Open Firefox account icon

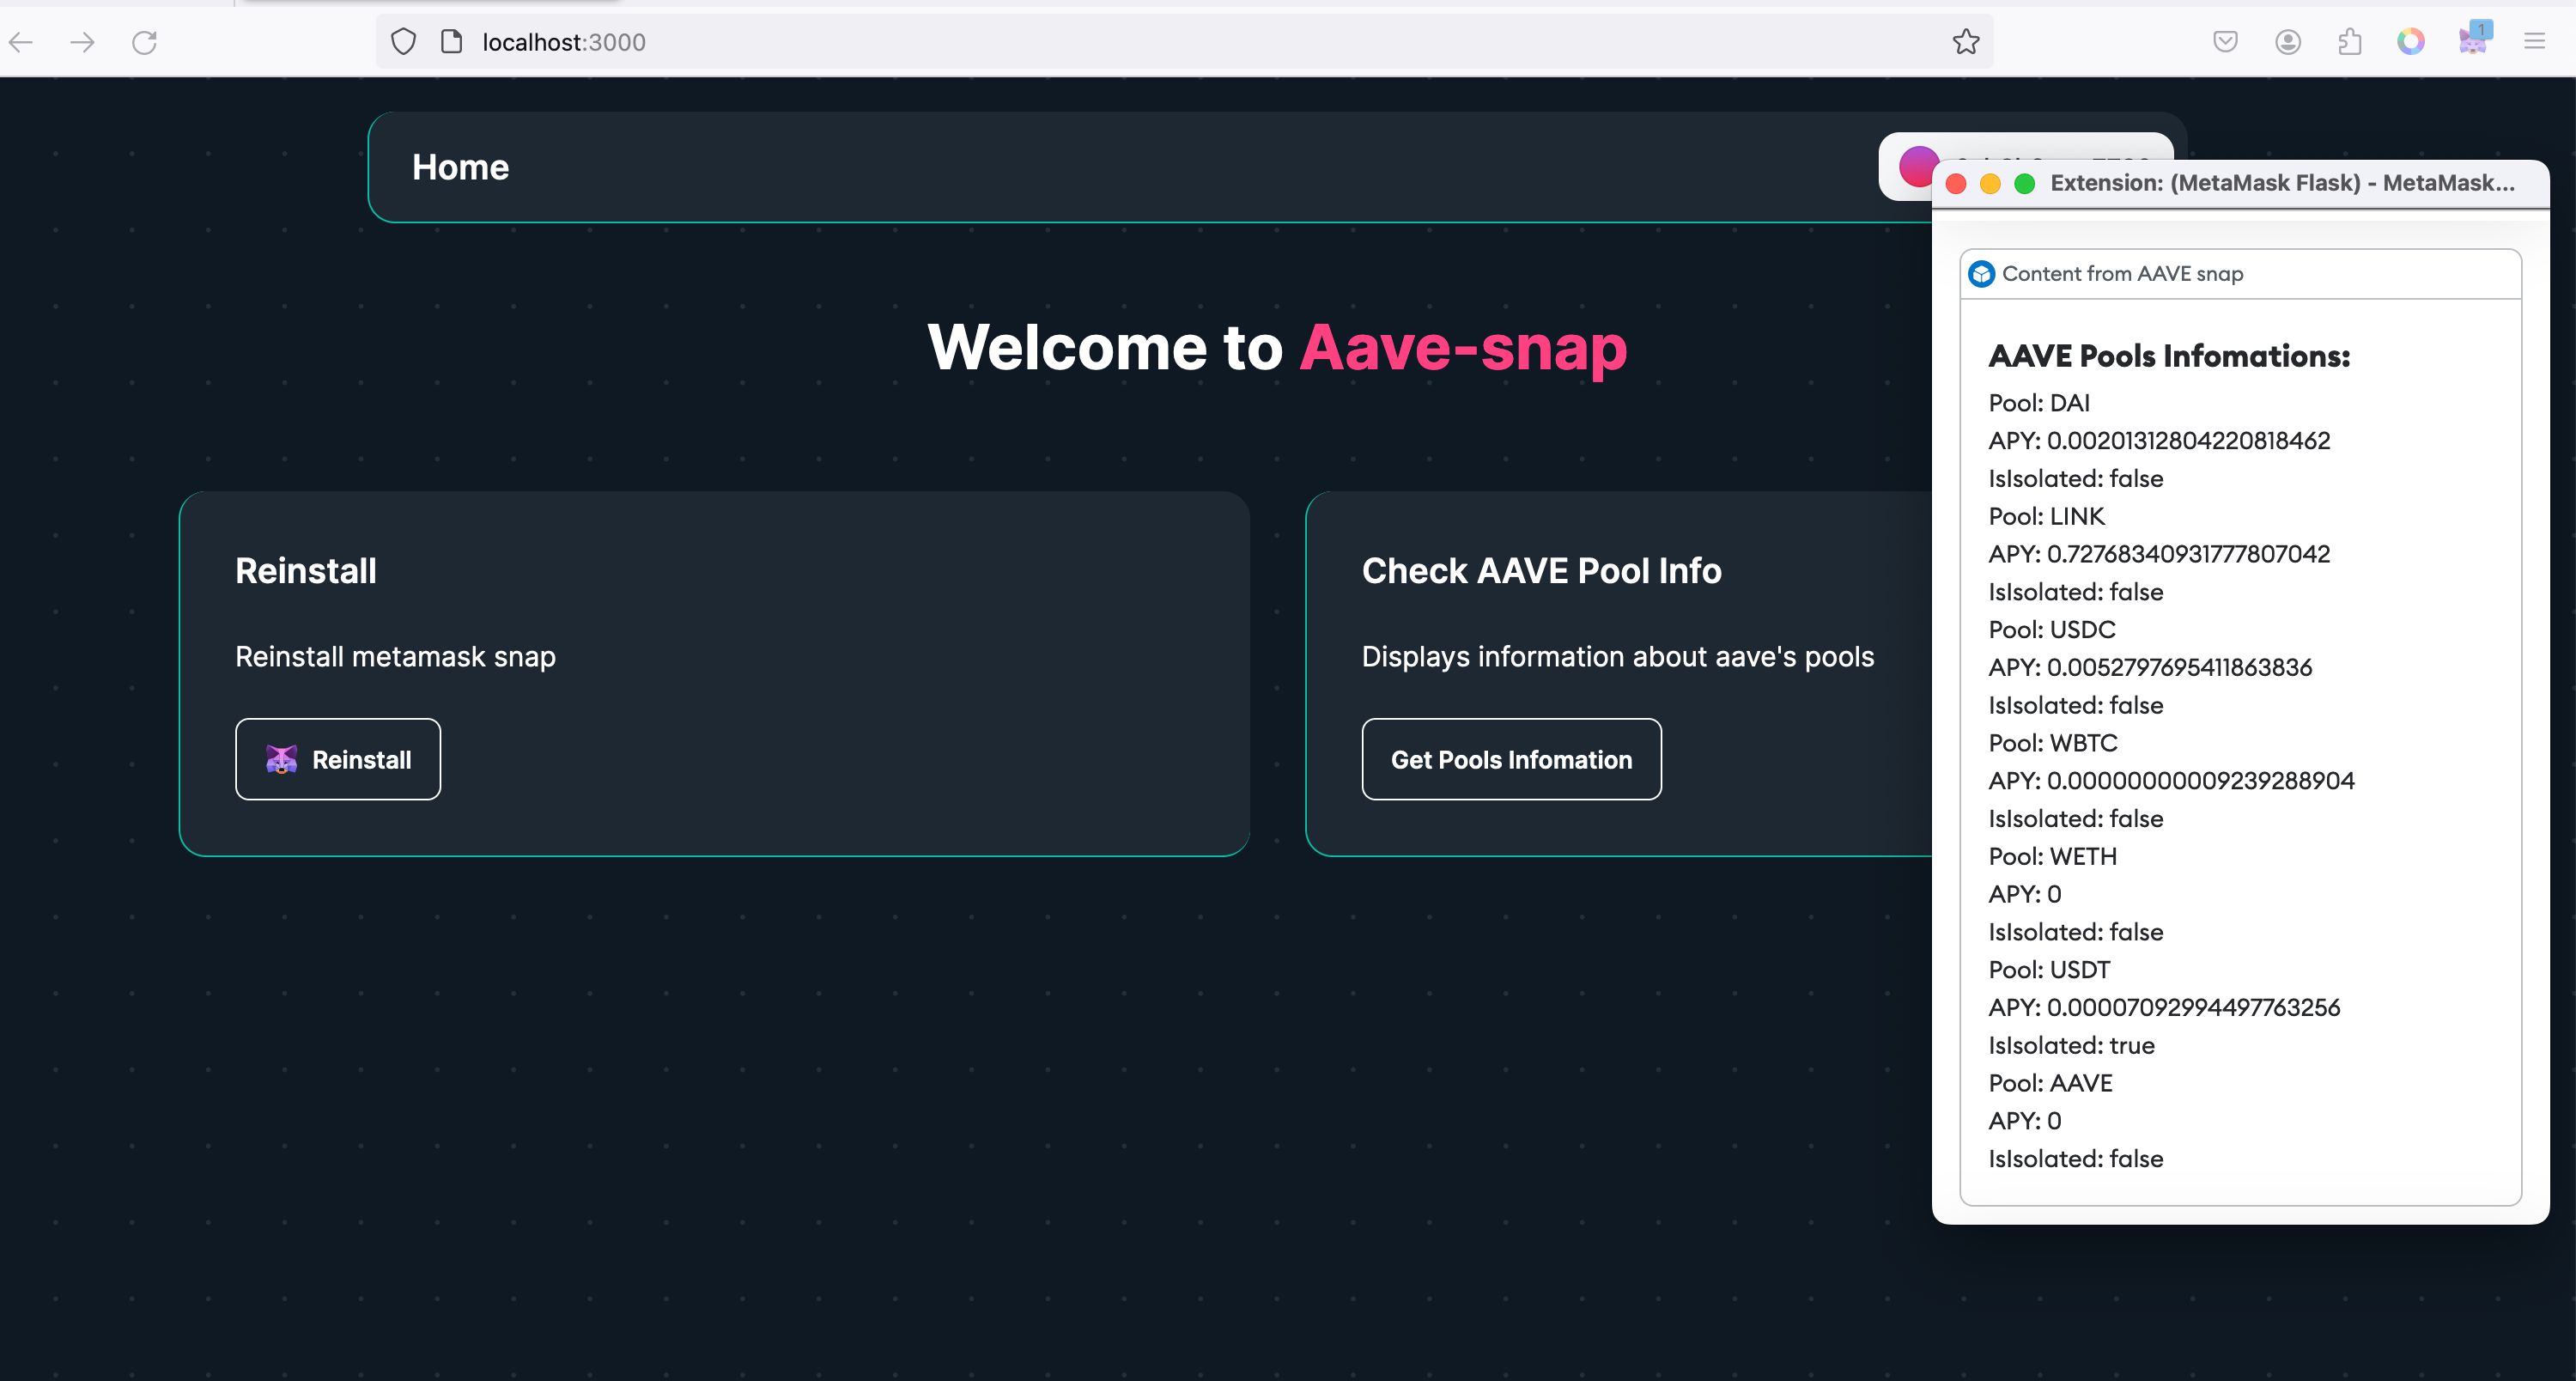[x=2288, y=42]
